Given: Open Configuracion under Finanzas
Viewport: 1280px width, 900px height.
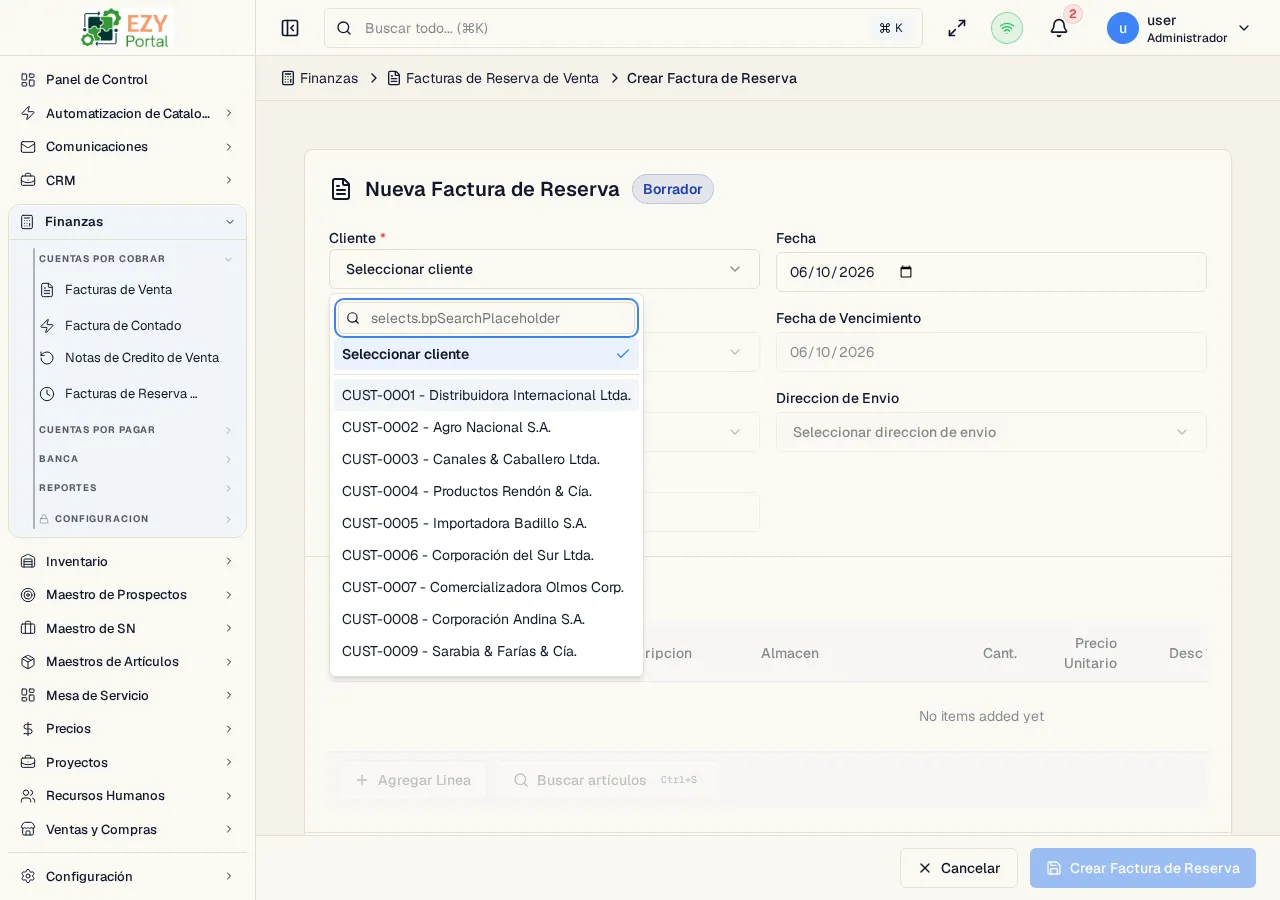Looking at the screenshot, I should coord(102,519).
